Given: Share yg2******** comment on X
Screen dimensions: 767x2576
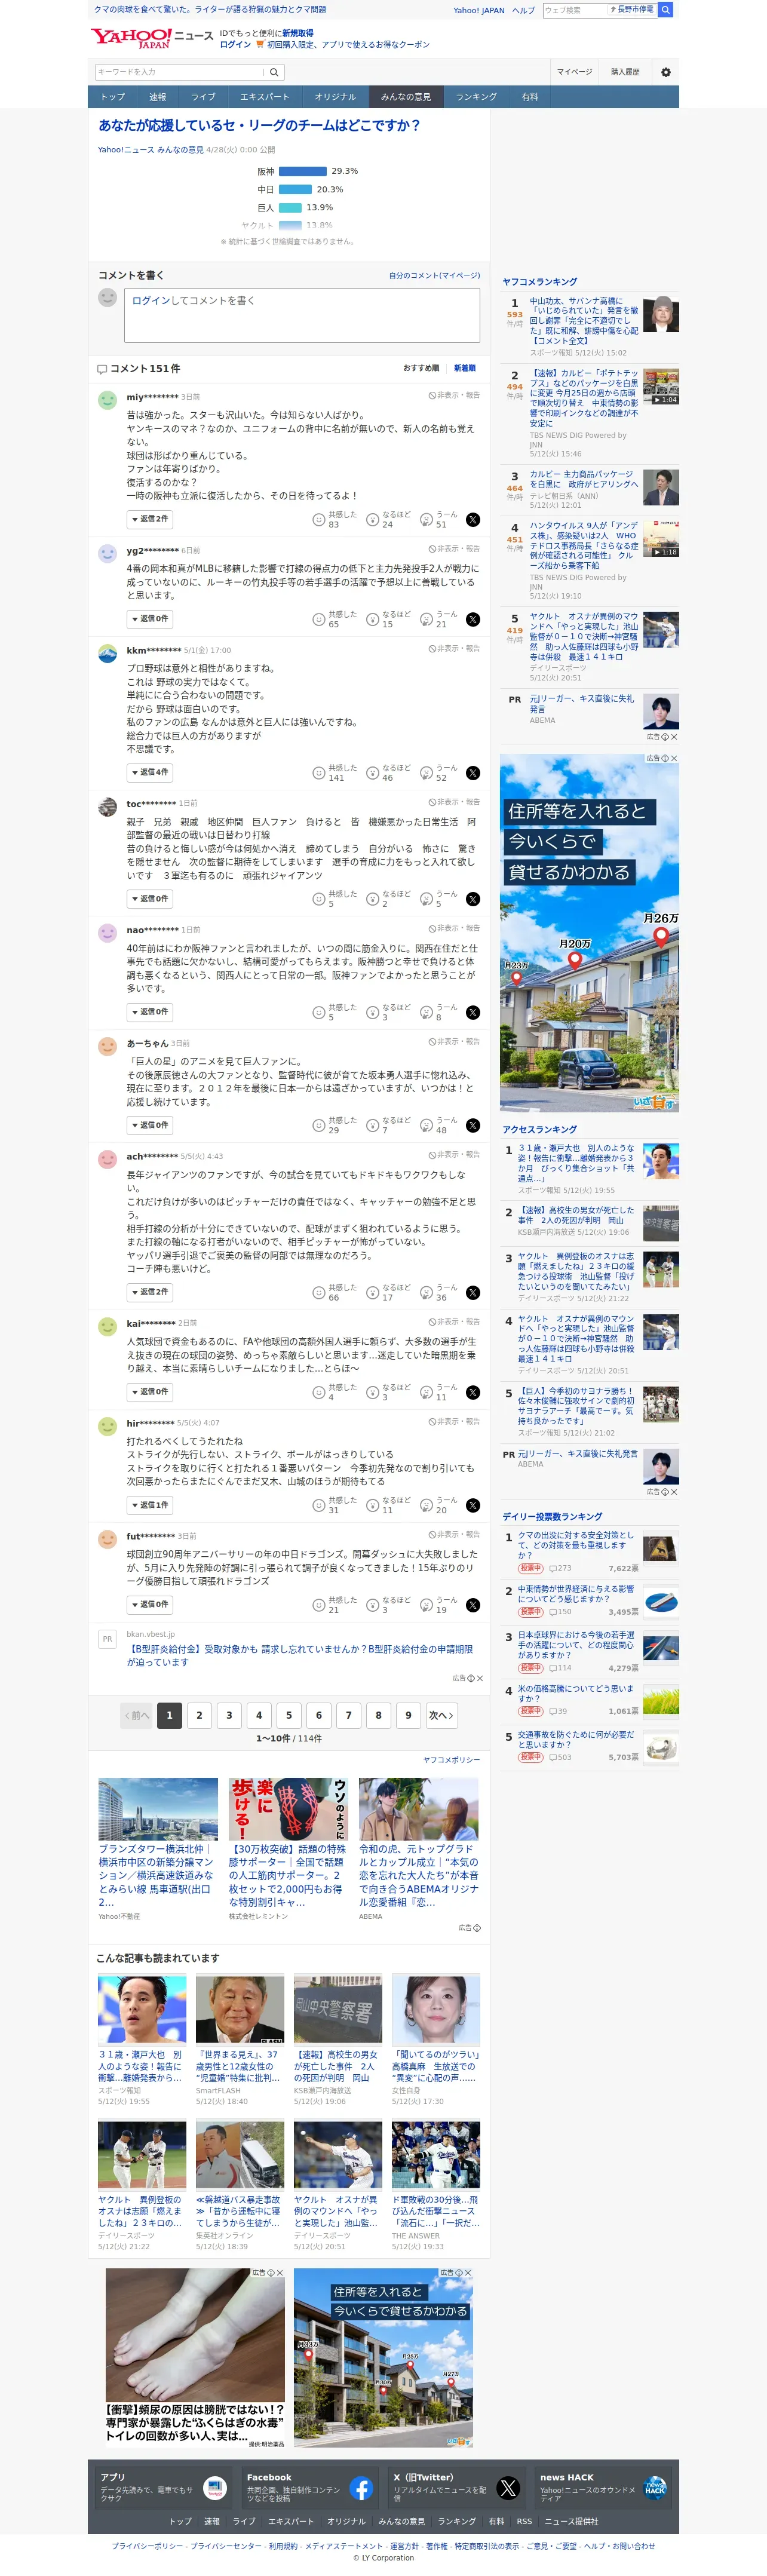Looking at the screenshot, I should 473,620.
